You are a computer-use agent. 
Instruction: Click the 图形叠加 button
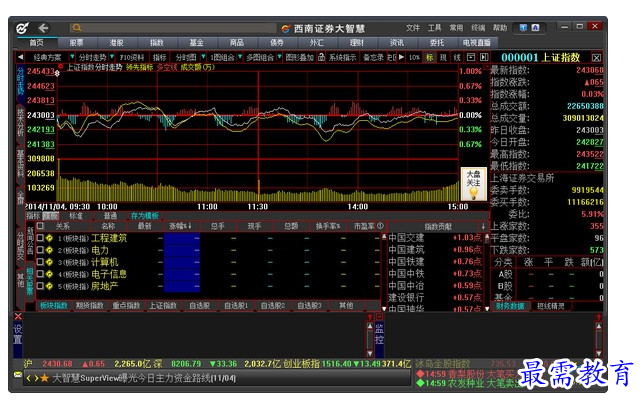(x=300, y=57)
